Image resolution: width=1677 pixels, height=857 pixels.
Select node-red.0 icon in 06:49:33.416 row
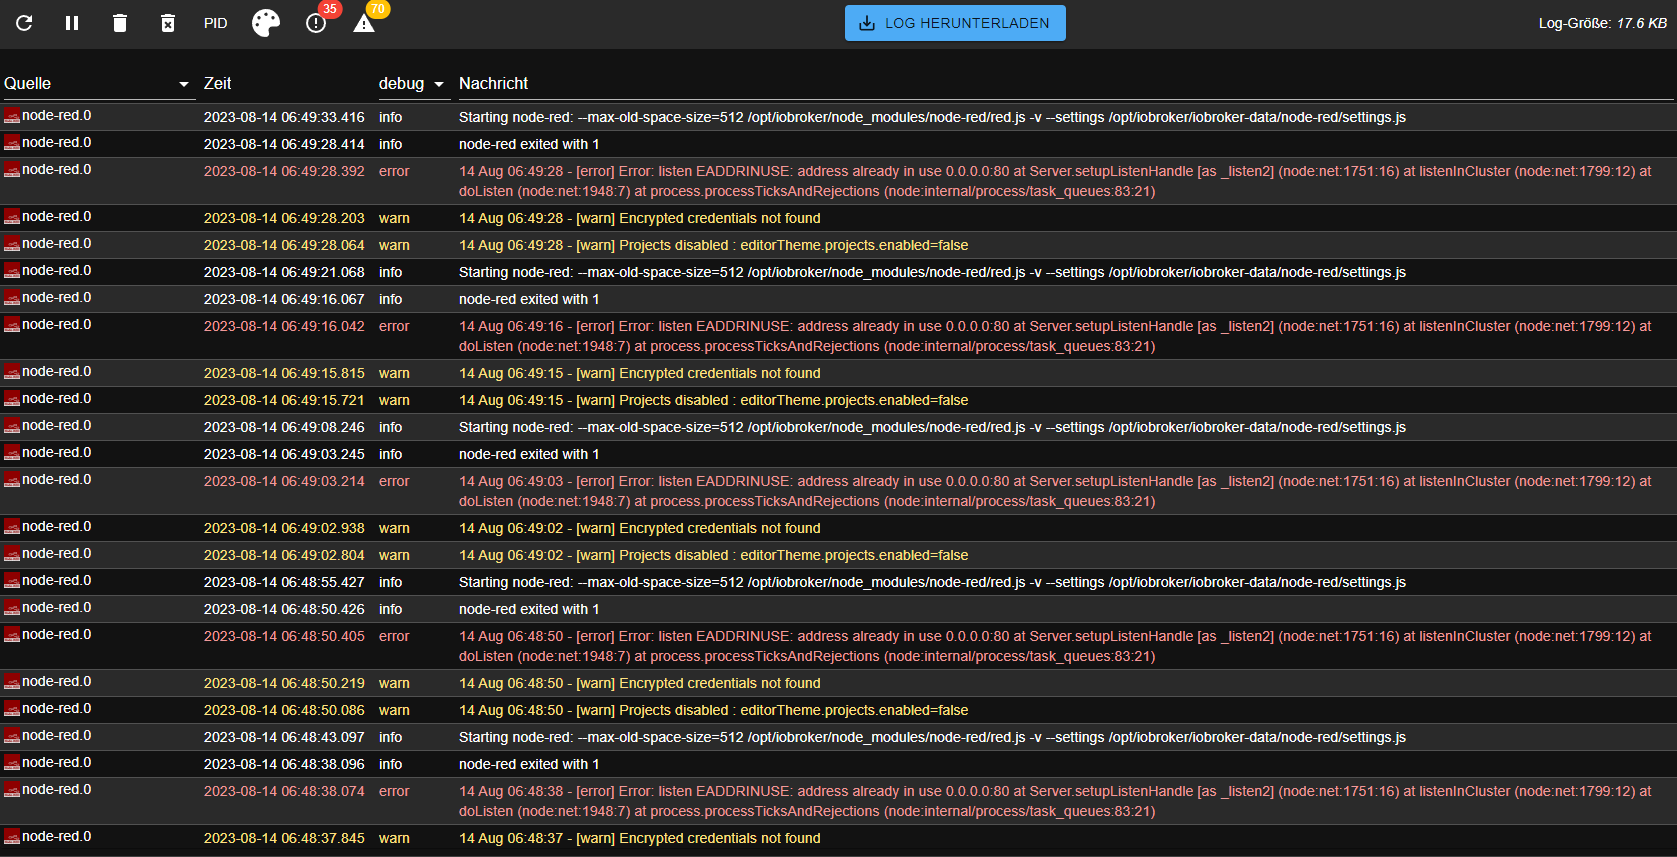coord(12,116)
